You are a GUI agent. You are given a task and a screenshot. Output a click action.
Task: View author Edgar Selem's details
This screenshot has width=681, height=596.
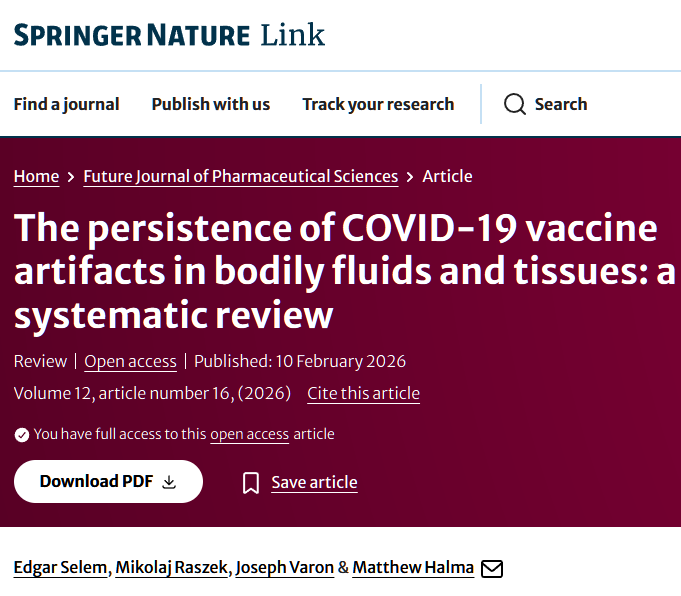61,567
